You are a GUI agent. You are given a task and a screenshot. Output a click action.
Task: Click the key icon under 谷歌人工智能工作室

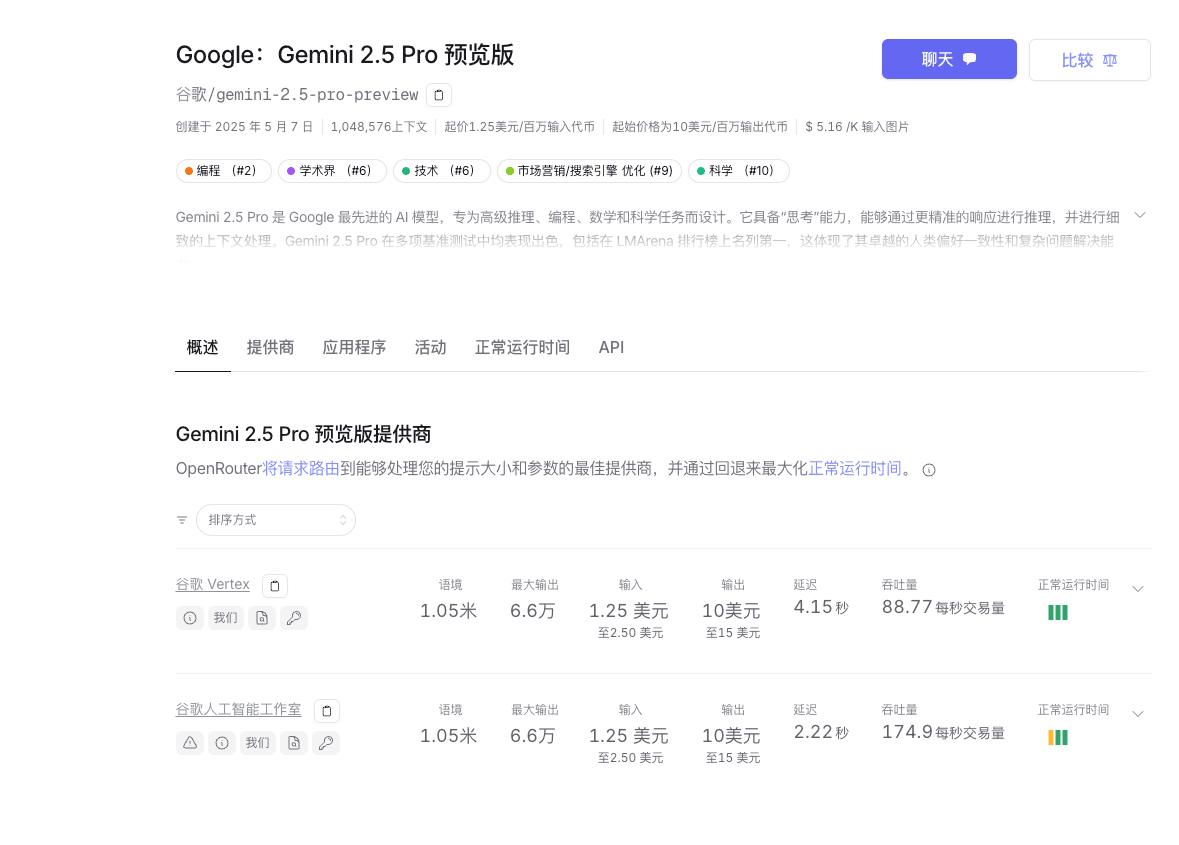(x=326, y=743)
